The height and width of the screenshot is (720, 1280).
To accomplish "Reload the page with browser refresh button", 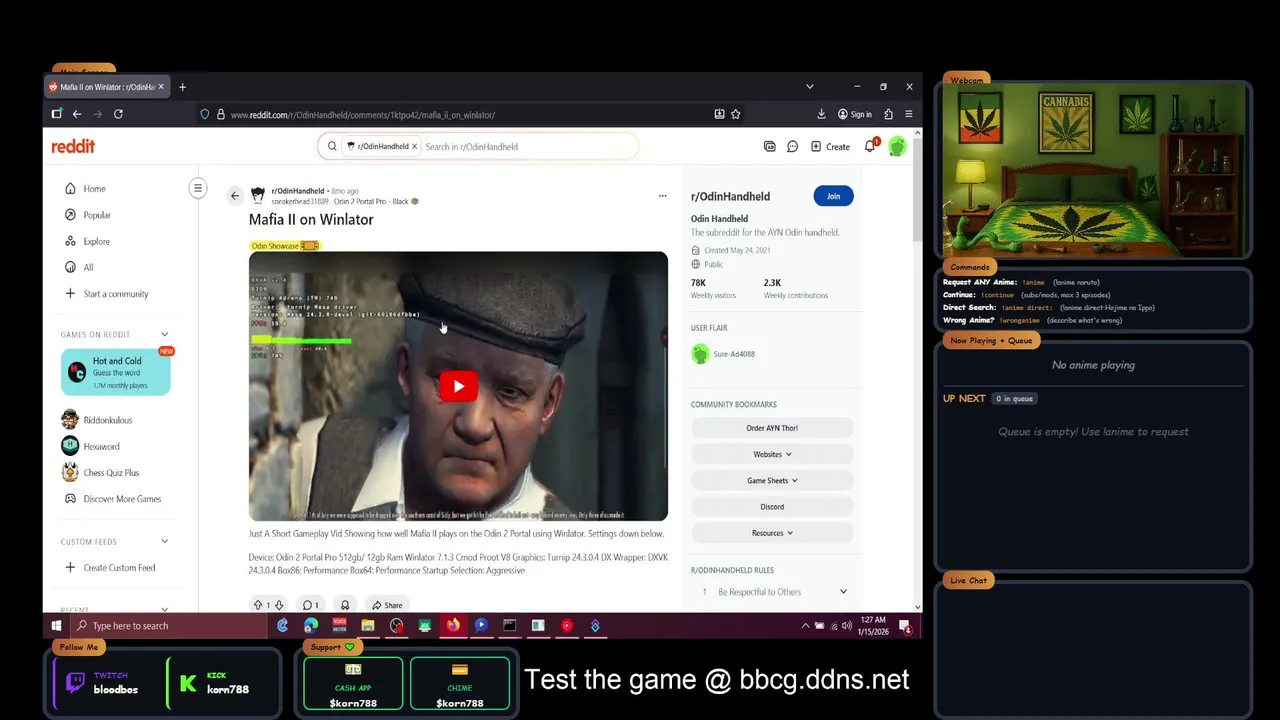I will point(118,114).
